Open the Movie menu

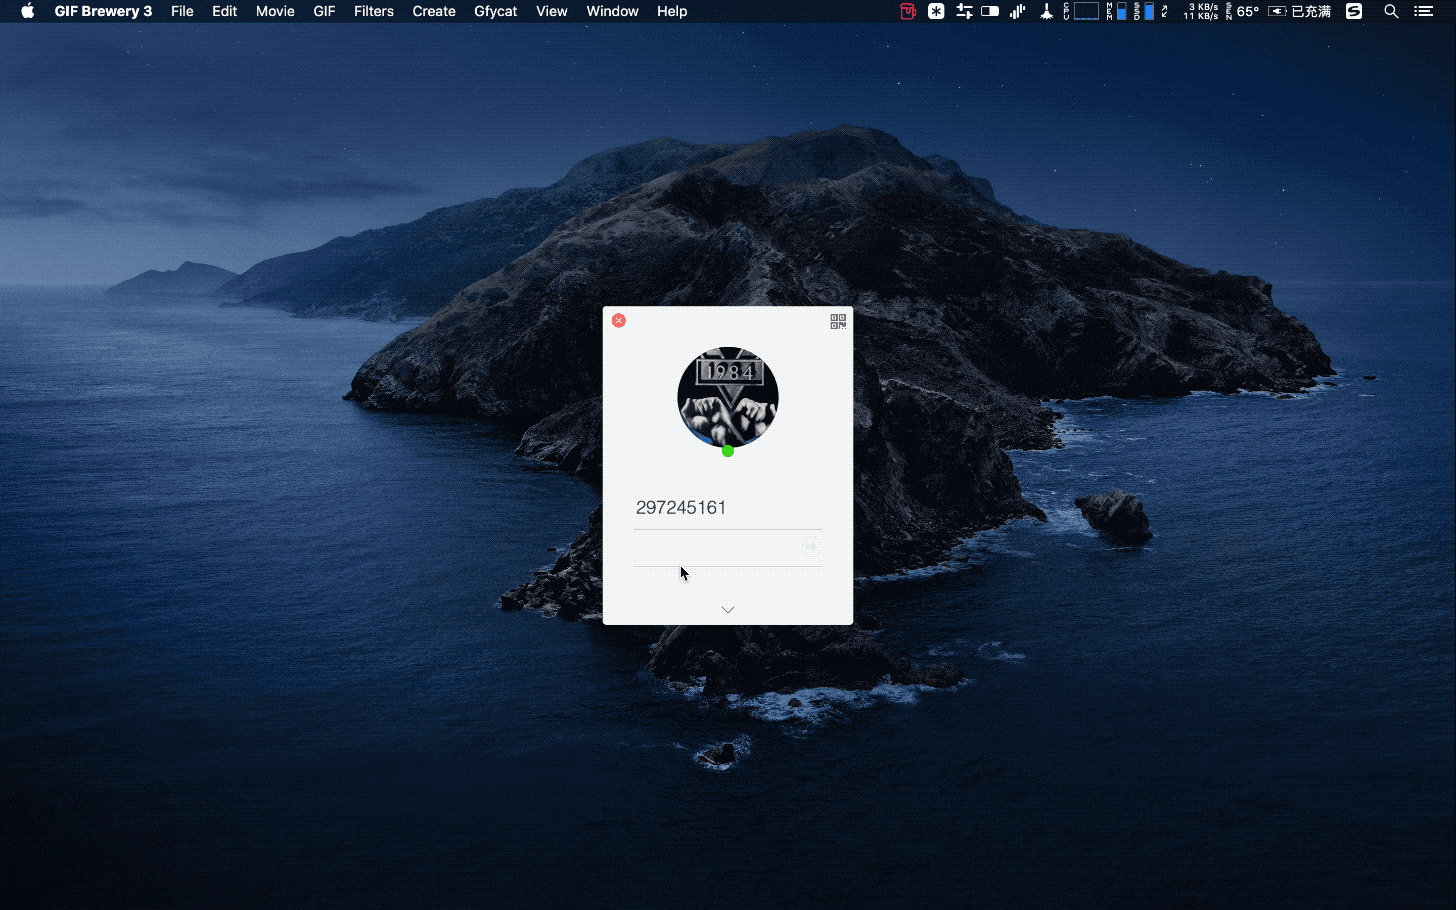[275, 11]
